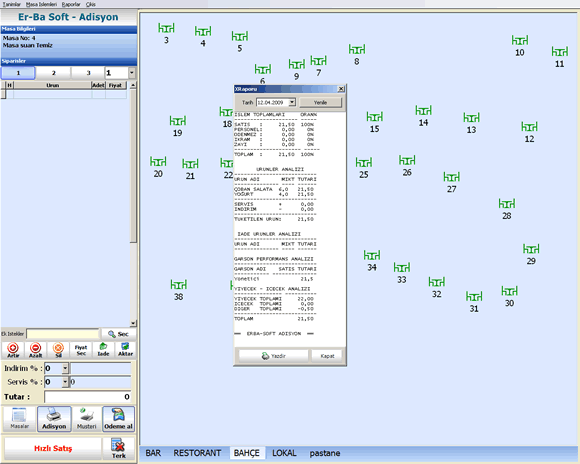This screenshot has height=464, width=580.
Task: Select table 31 icon
Action: click(x=474, y=296)
